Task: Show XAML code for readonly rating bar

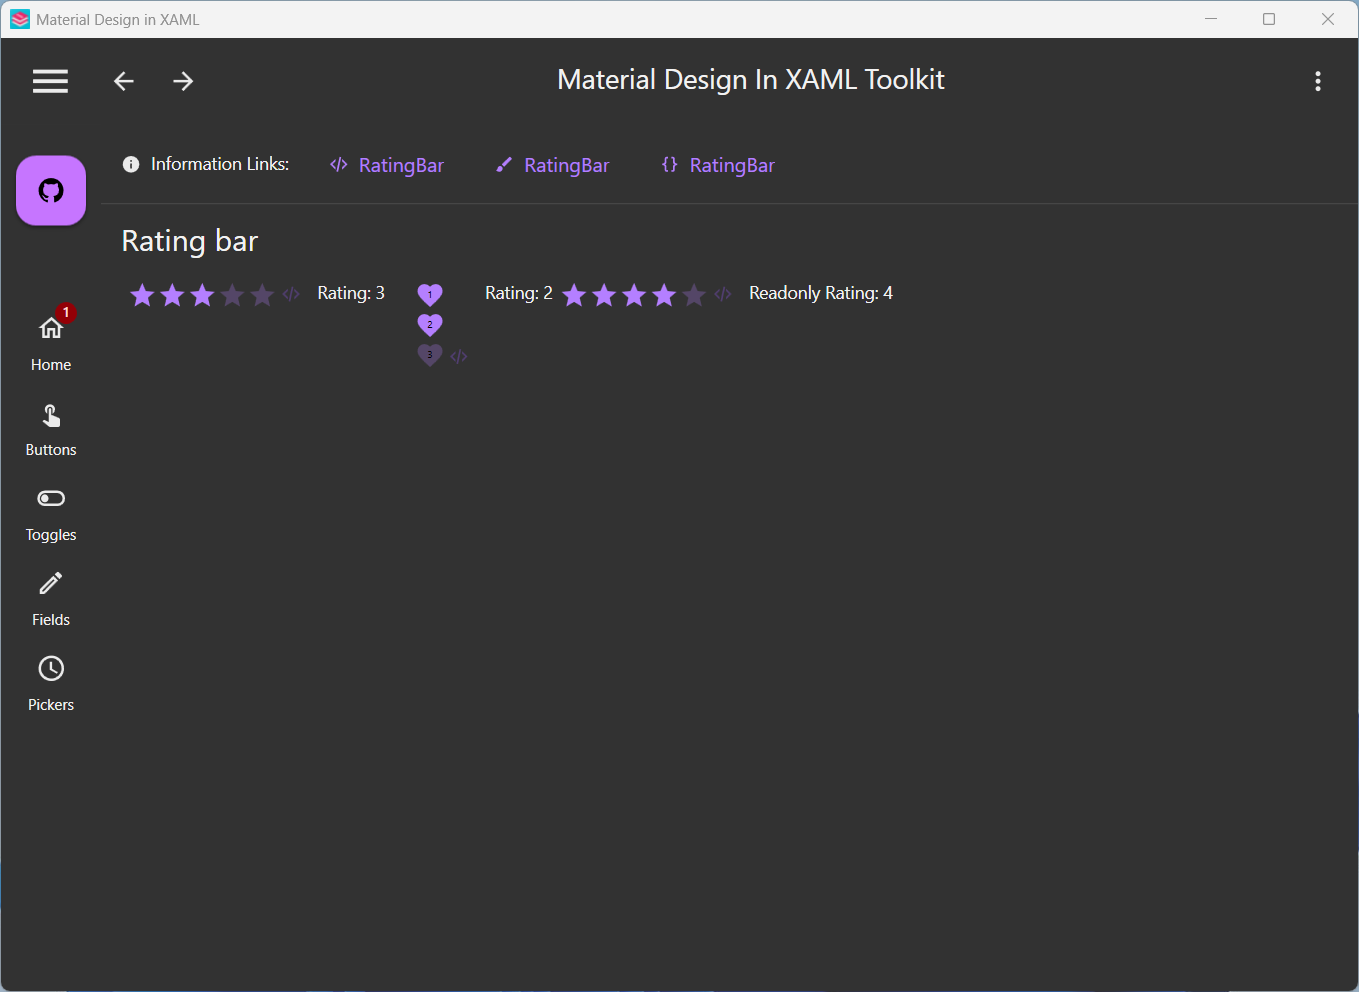Action: pos(723,294)
